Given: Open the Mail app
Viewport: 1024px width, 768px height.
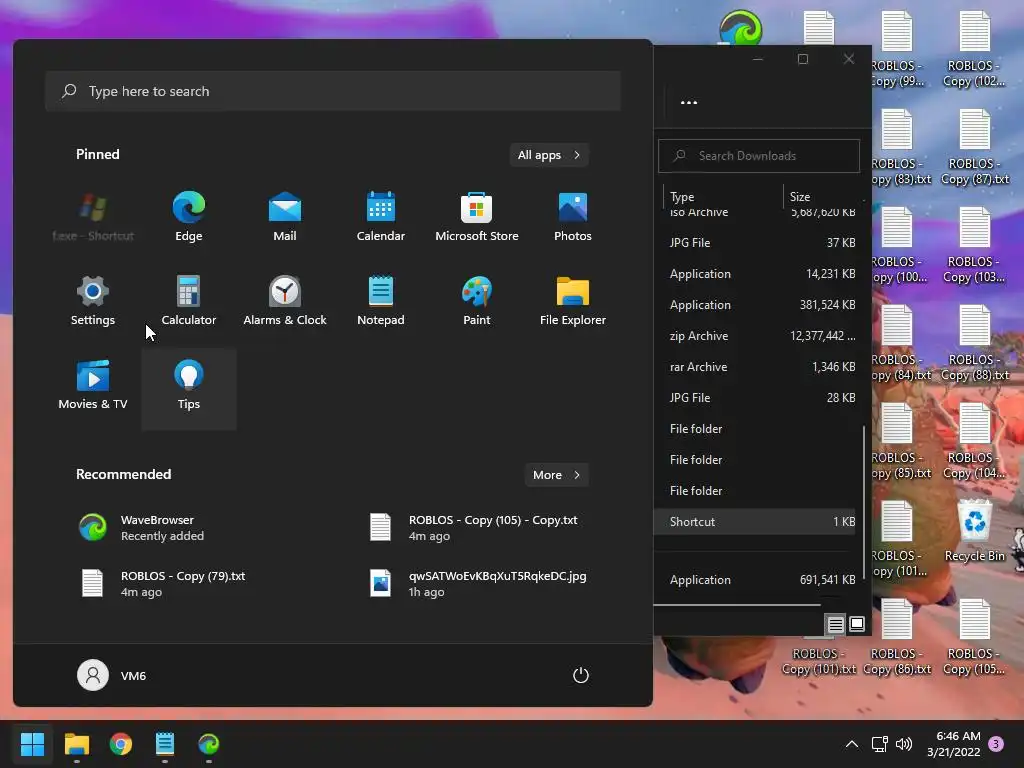Looking at the screenshot, I should coord(285,216).
